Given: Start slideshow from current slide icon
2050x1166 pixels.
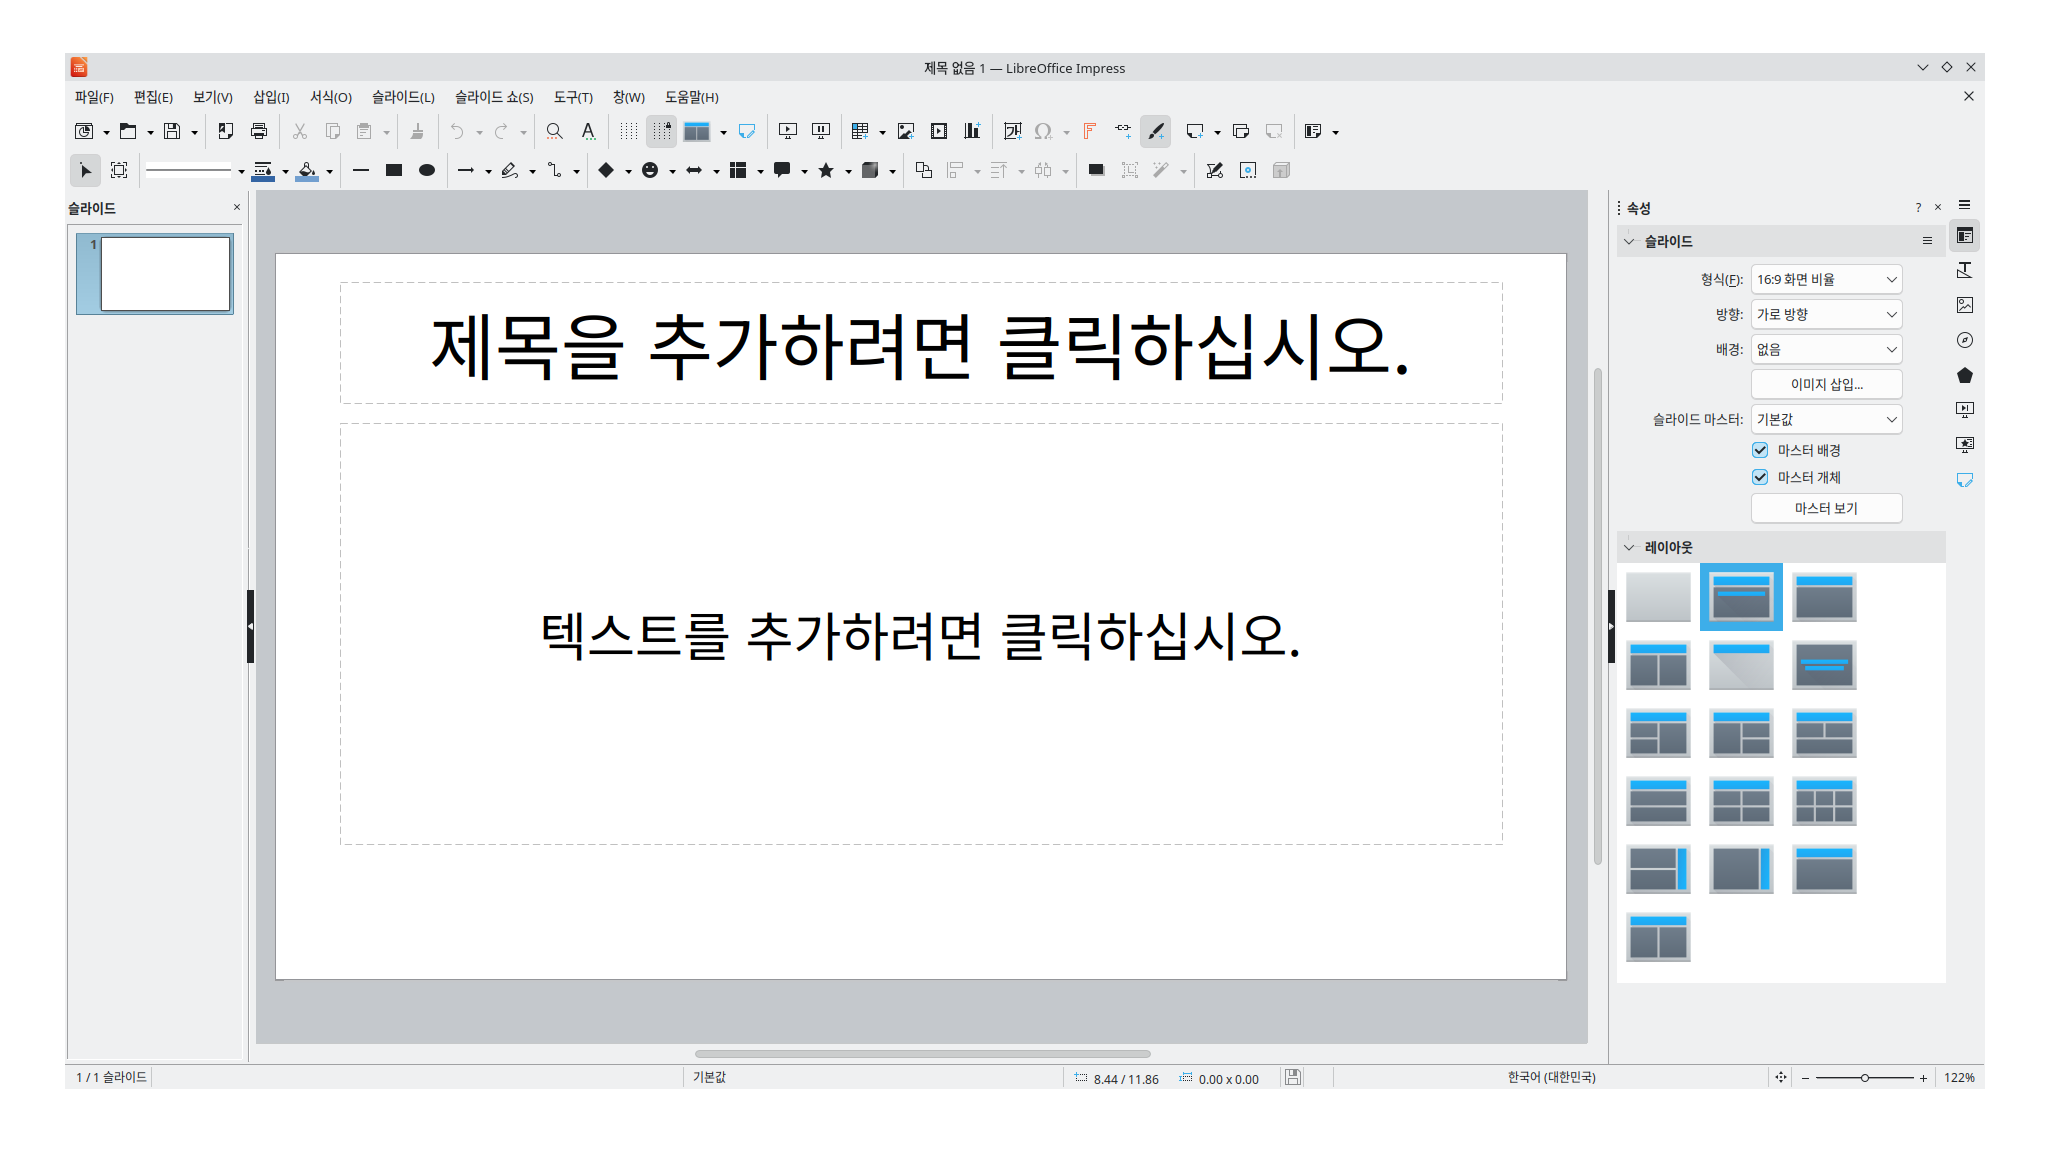Looking at the screenshot, I should (821, 131).
